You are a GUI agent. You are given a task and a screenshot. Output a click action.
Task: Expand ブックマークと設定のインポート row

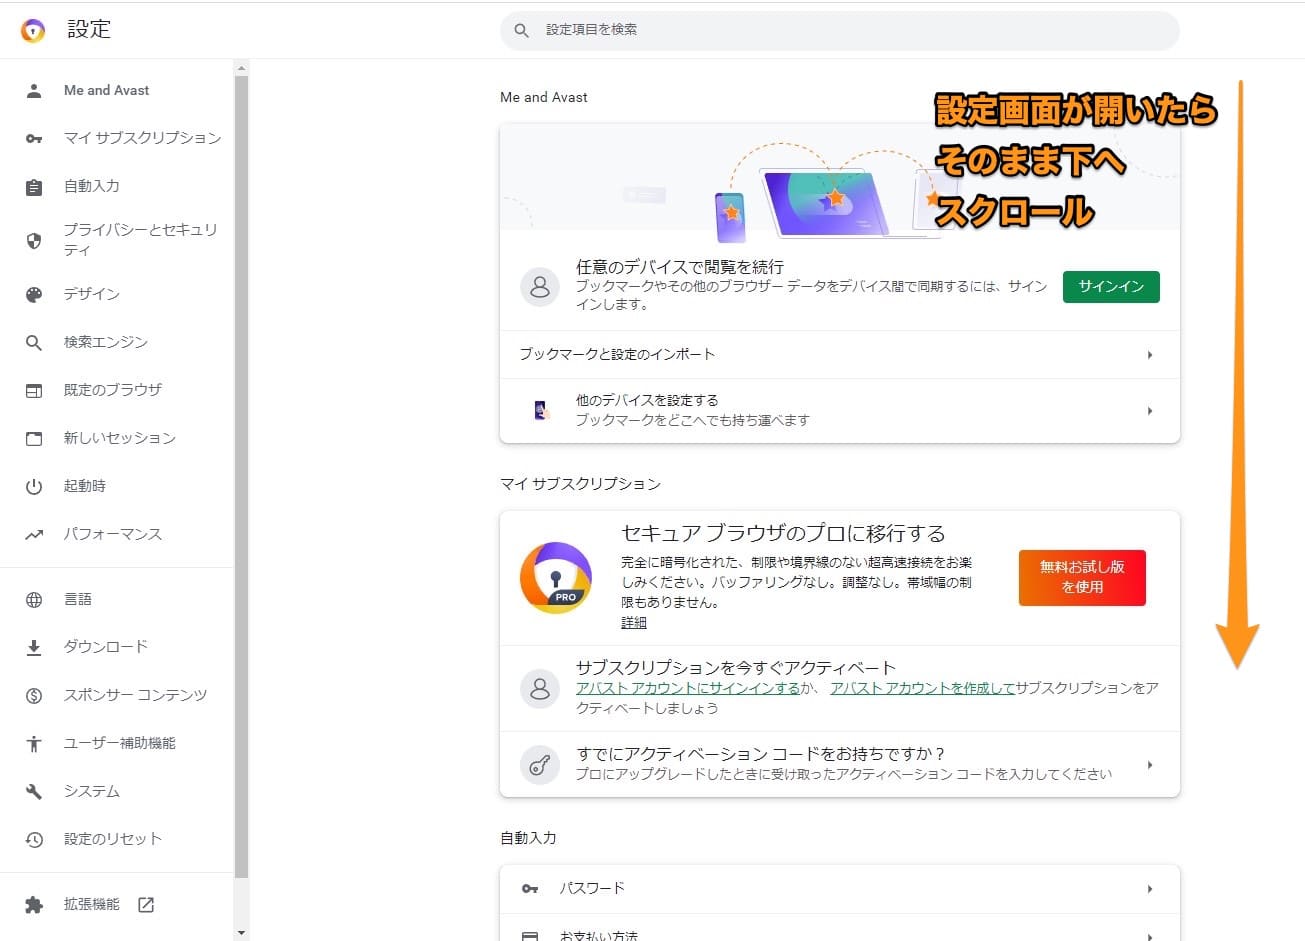click(x=1149, y=355)
